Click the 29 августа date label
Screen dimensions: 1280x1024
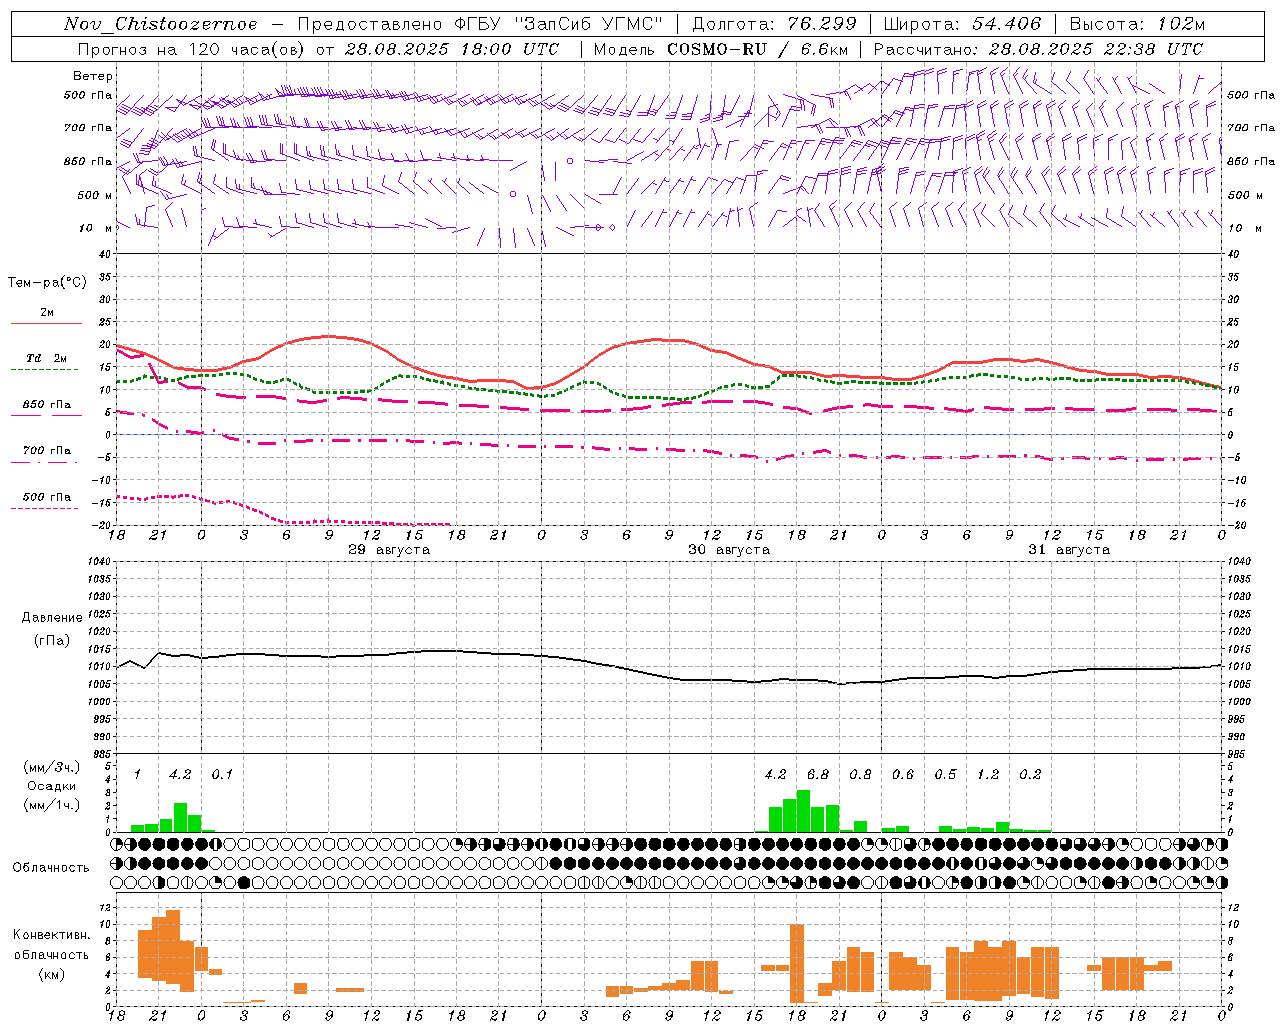tap(389, 550)
